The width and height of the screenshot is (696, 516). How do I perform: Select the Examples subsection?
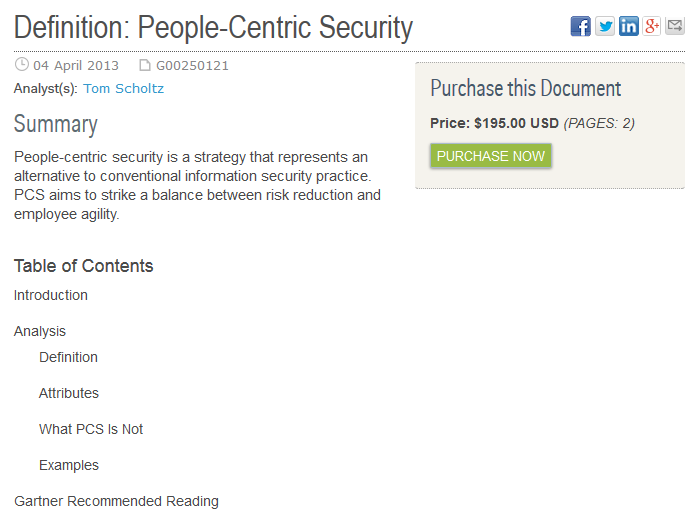click(69, 465)
